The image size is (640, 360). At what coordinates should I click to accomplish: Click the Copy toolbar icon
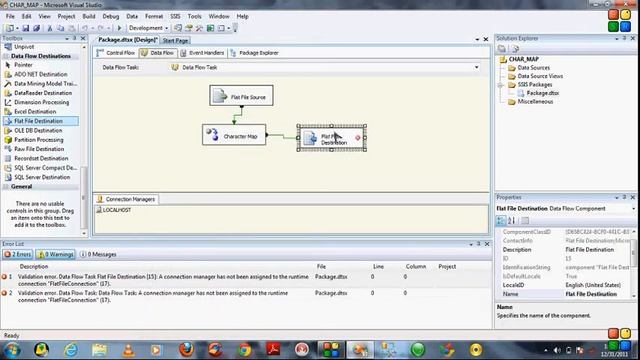click(x=60, y=28)
